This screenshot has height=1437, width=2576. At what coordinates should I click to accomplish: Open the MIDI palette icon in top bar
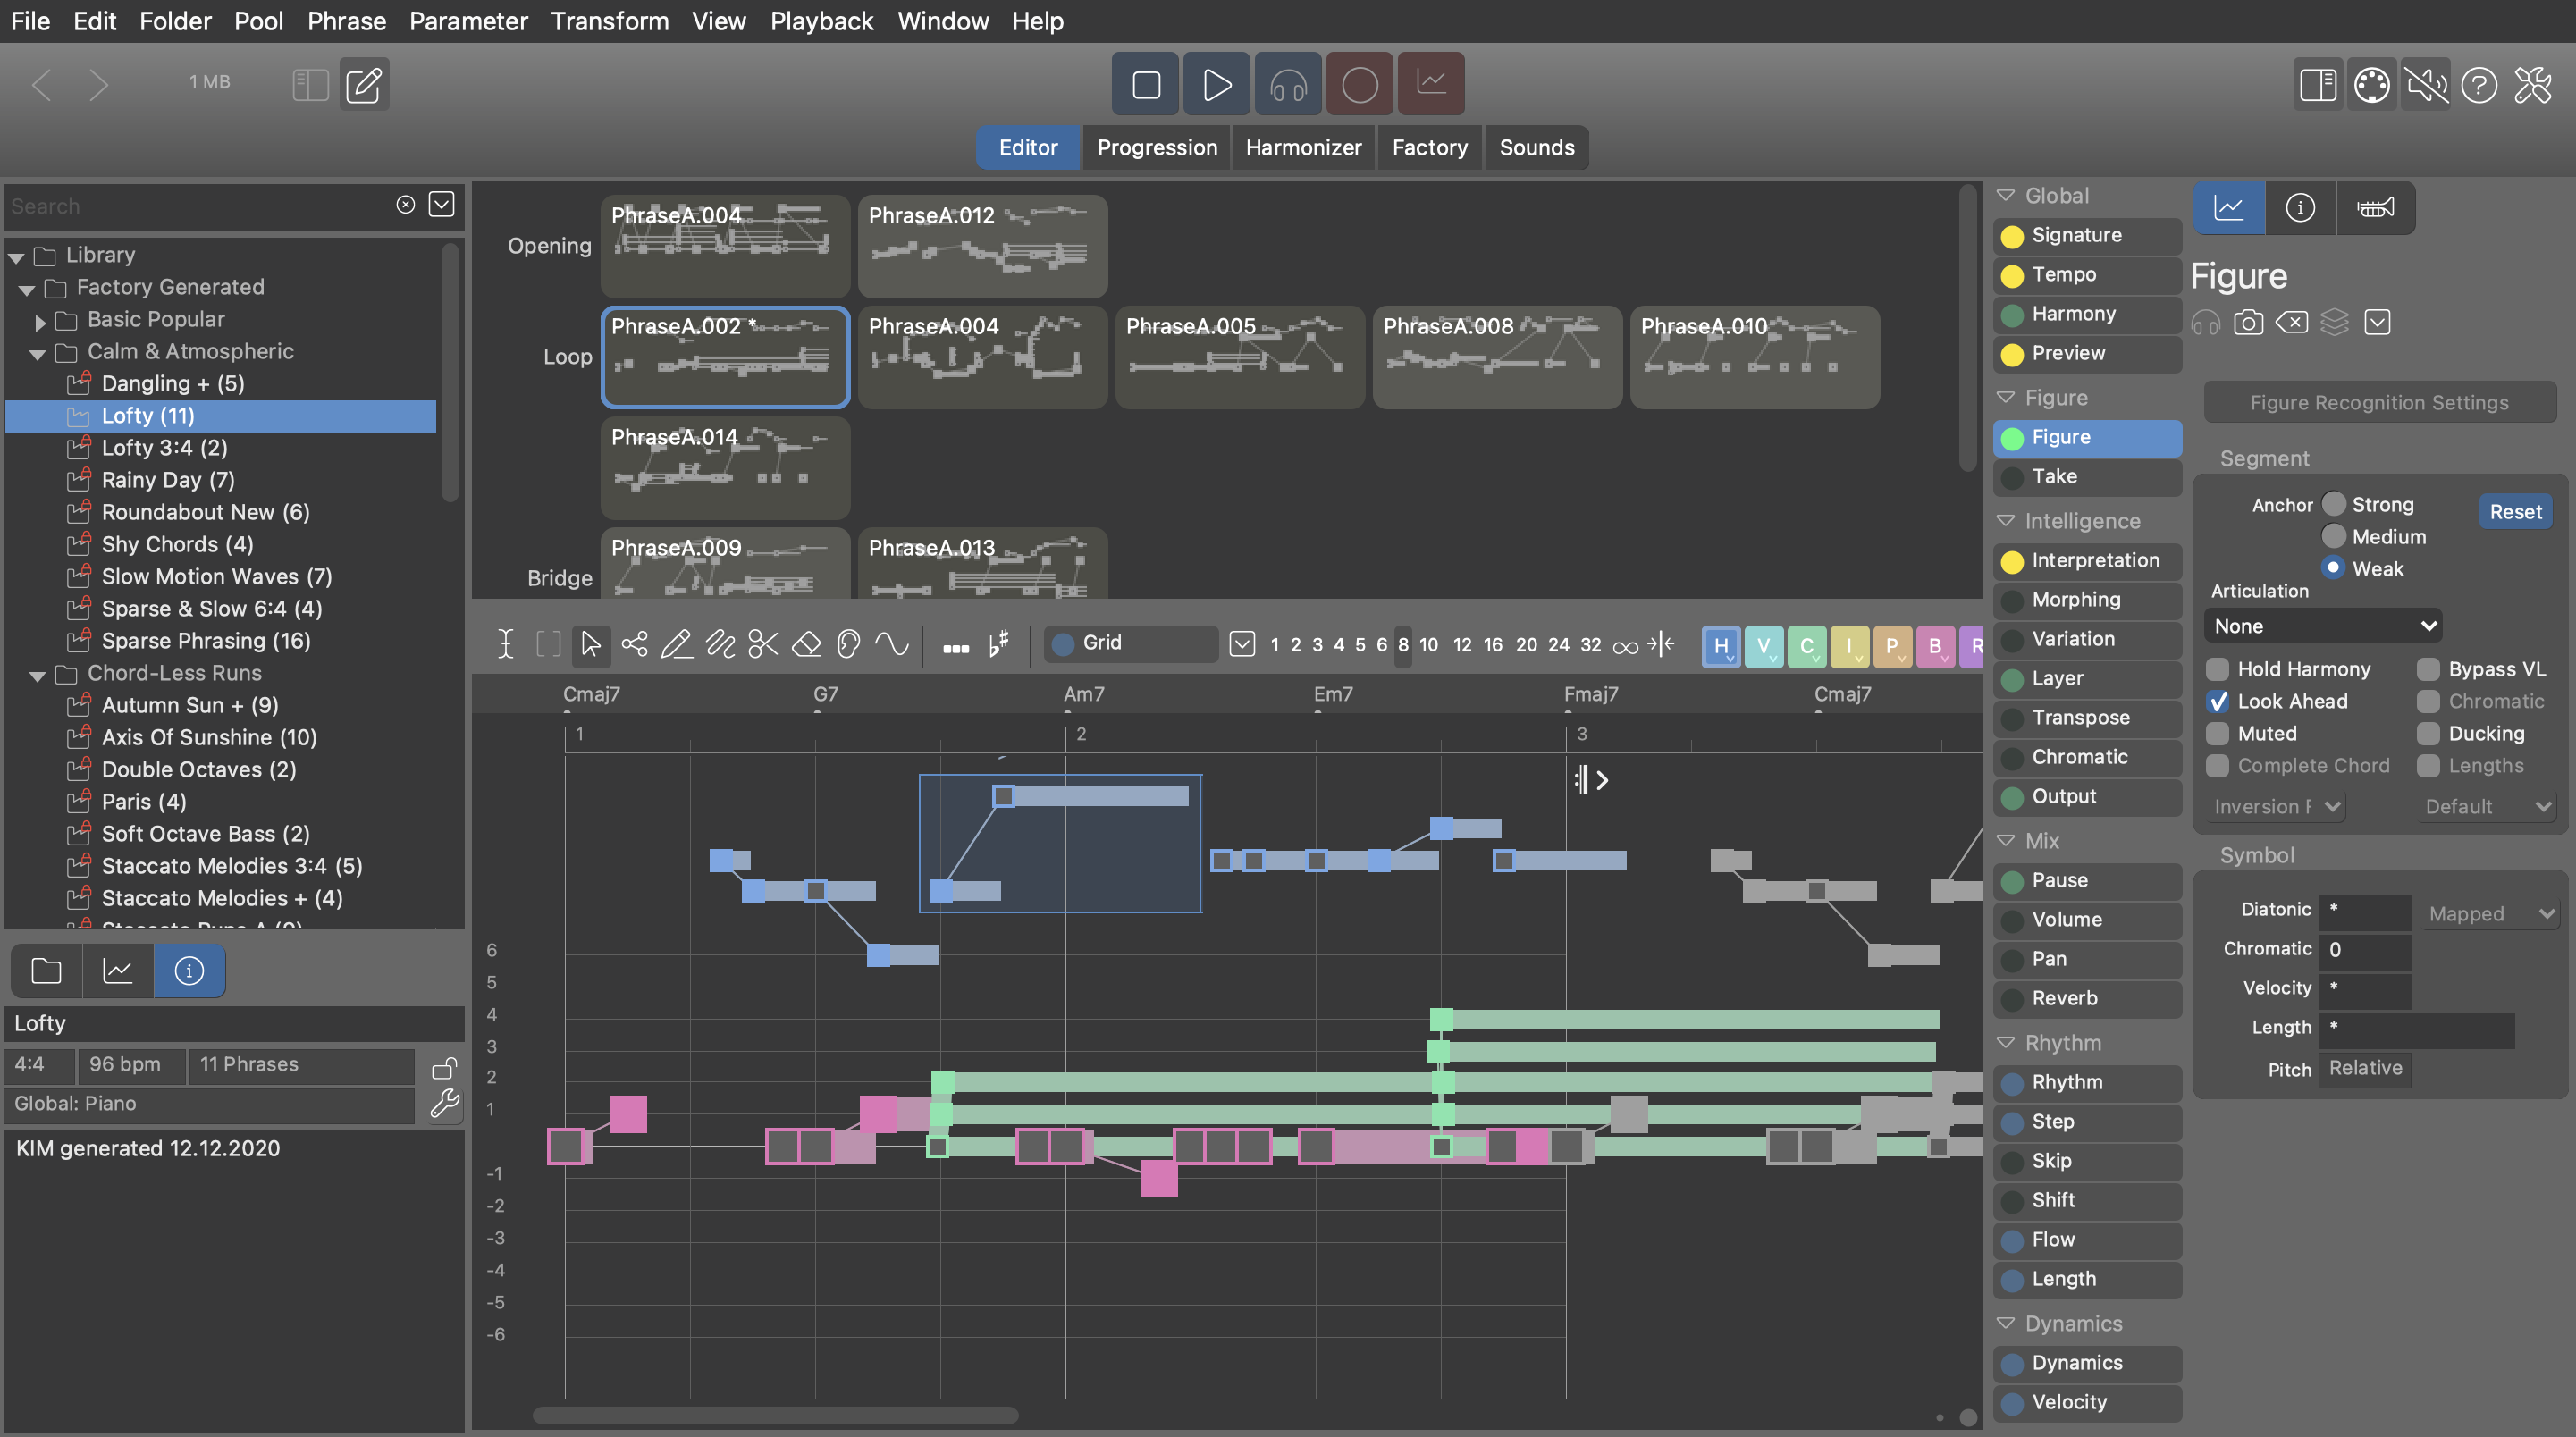click(2372, 85)
